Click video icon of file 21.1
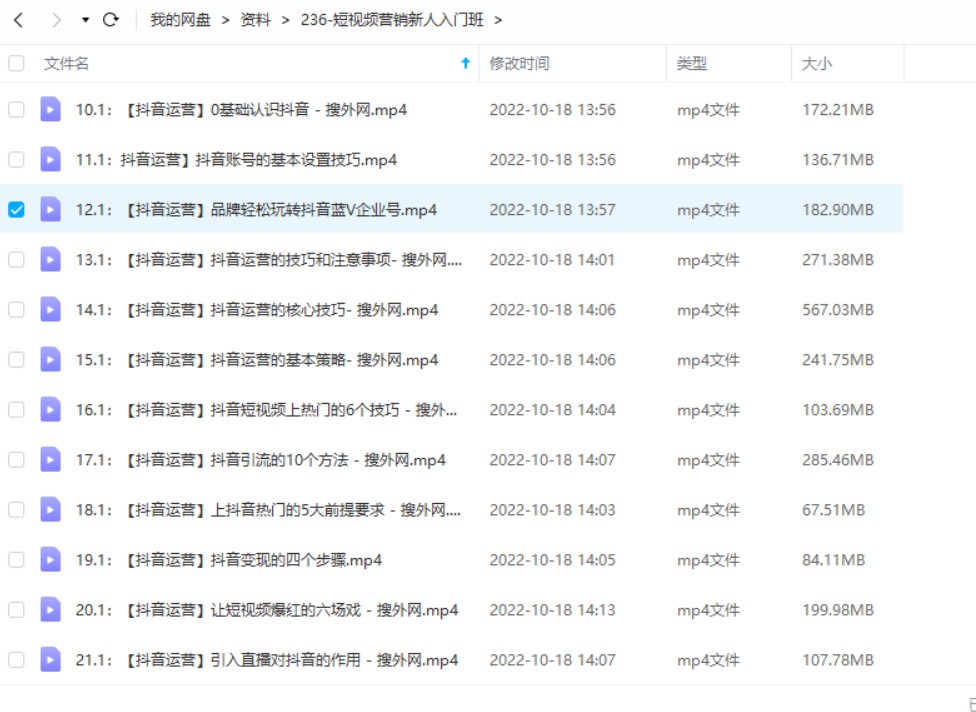Screen dimensions: 976x712 pyautogui.click(x=50, y=660)
